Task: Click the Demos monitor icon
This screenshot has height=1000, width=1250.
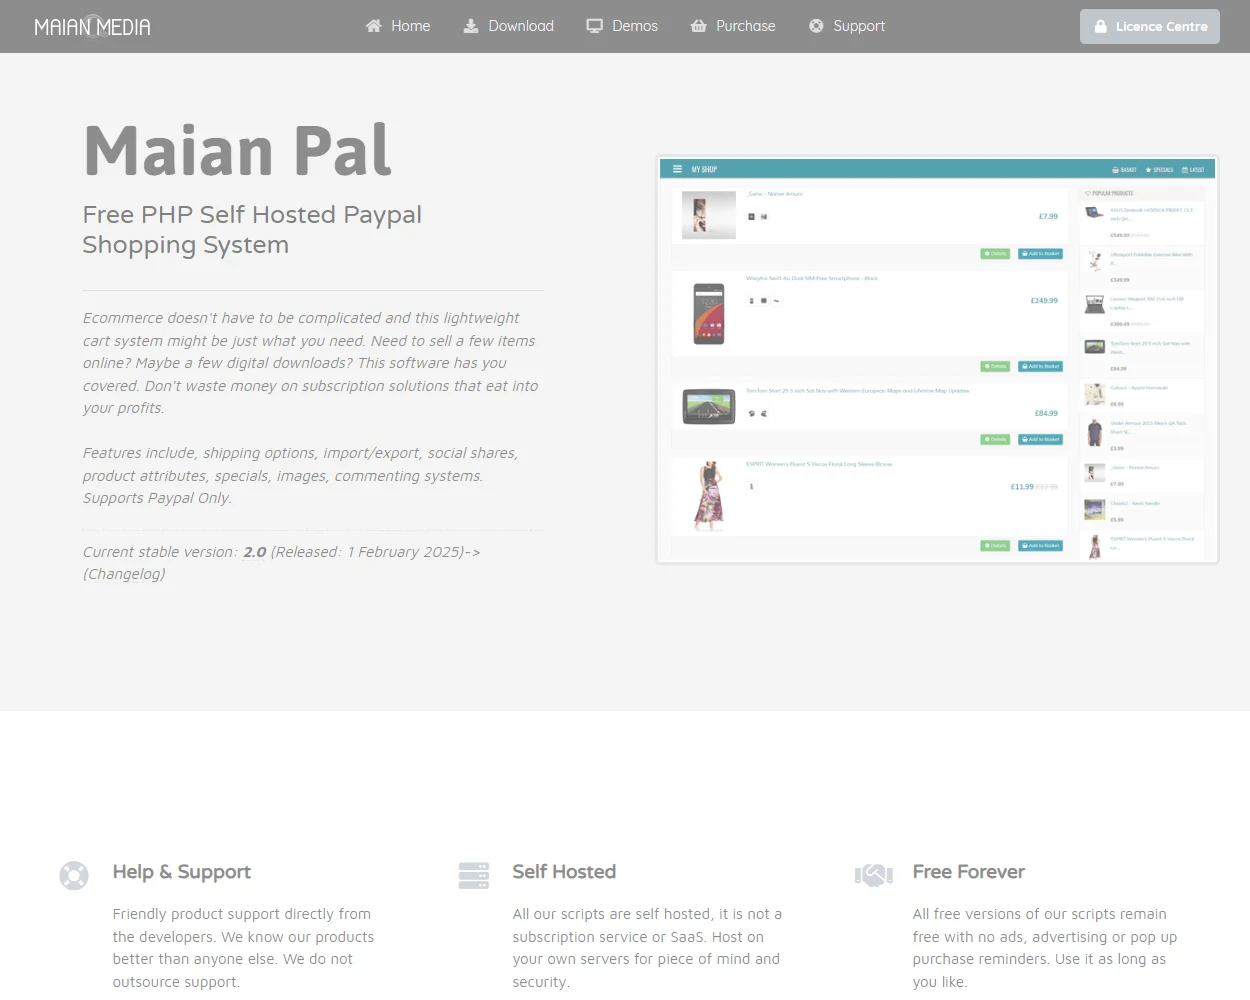Action: tap(595, 26)
